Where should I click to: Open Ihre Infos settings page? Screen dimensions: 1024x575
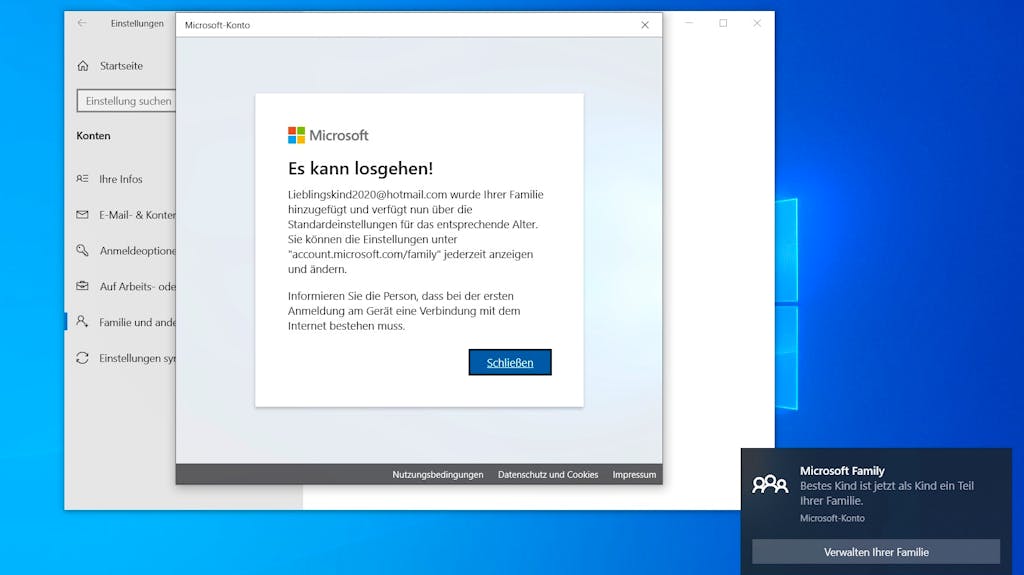(121, 179)
